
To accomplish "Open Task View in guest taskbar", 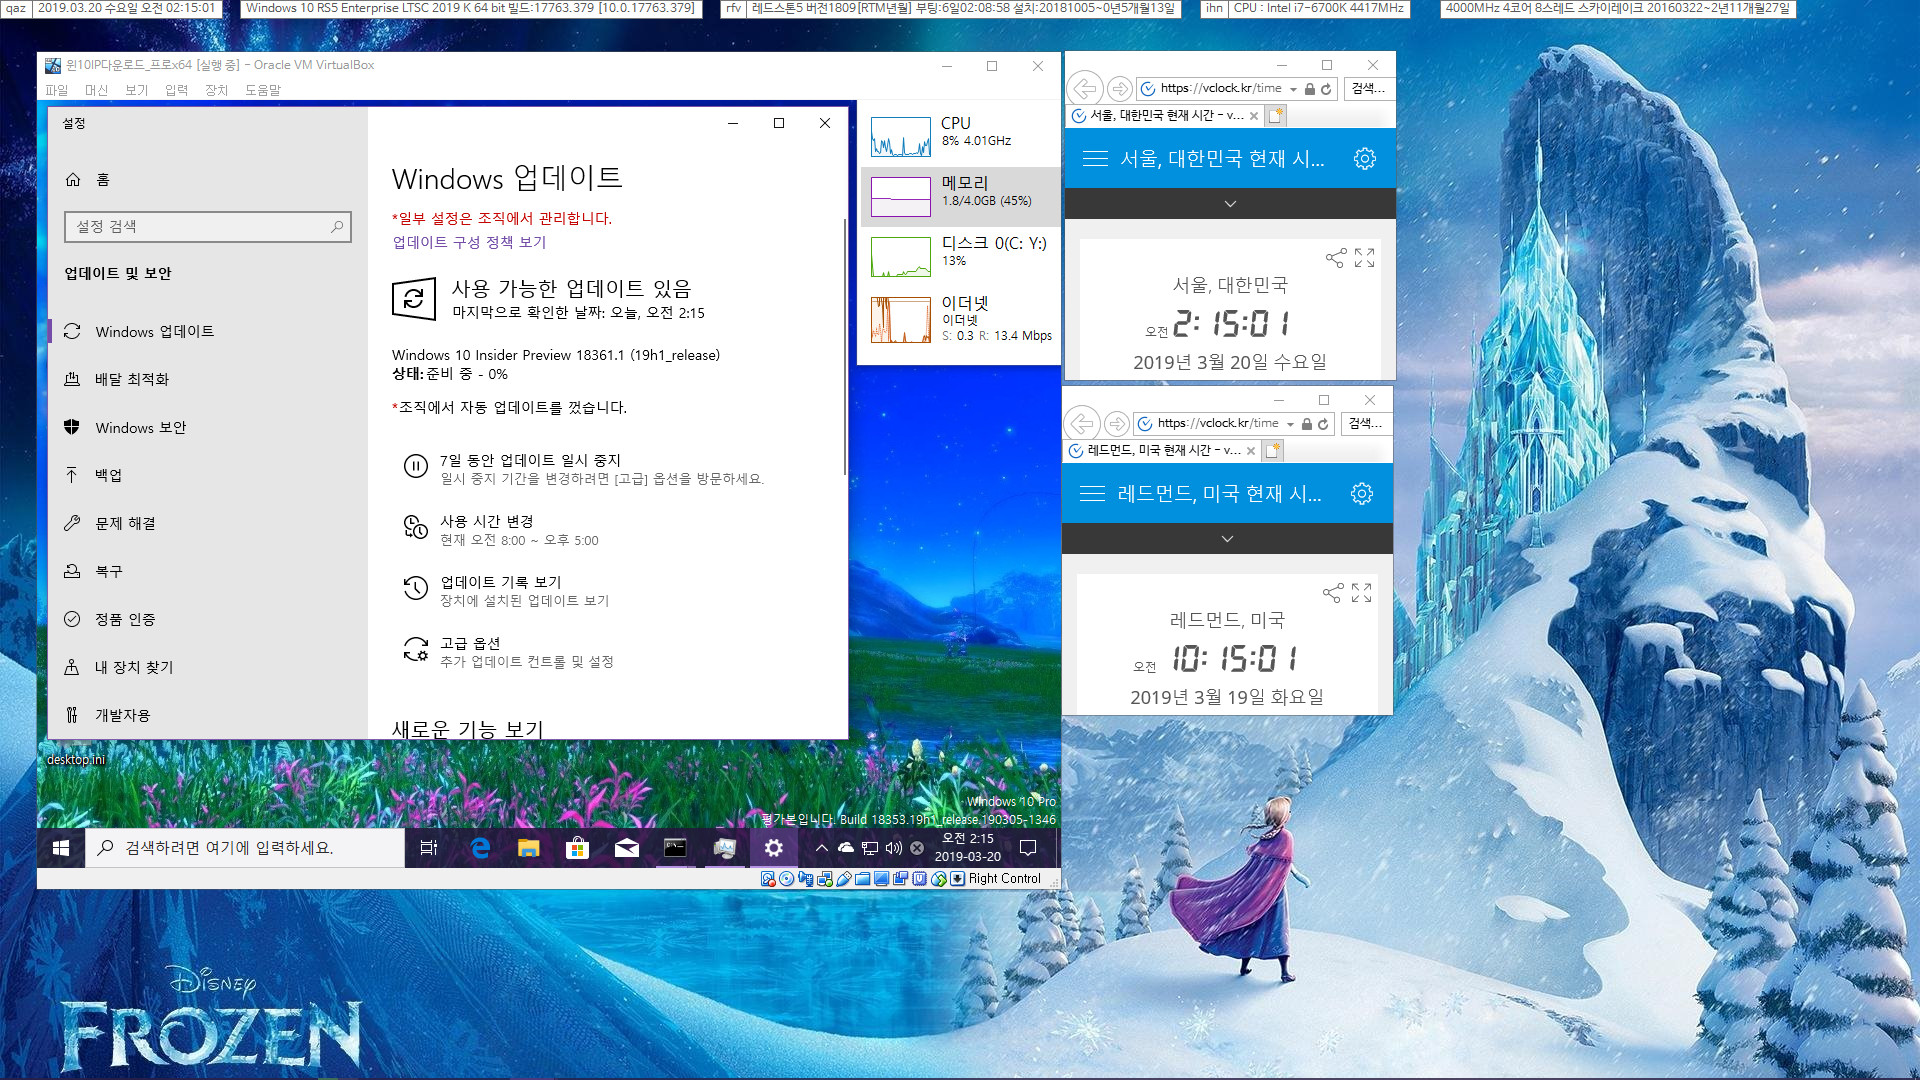I will 429,848.
